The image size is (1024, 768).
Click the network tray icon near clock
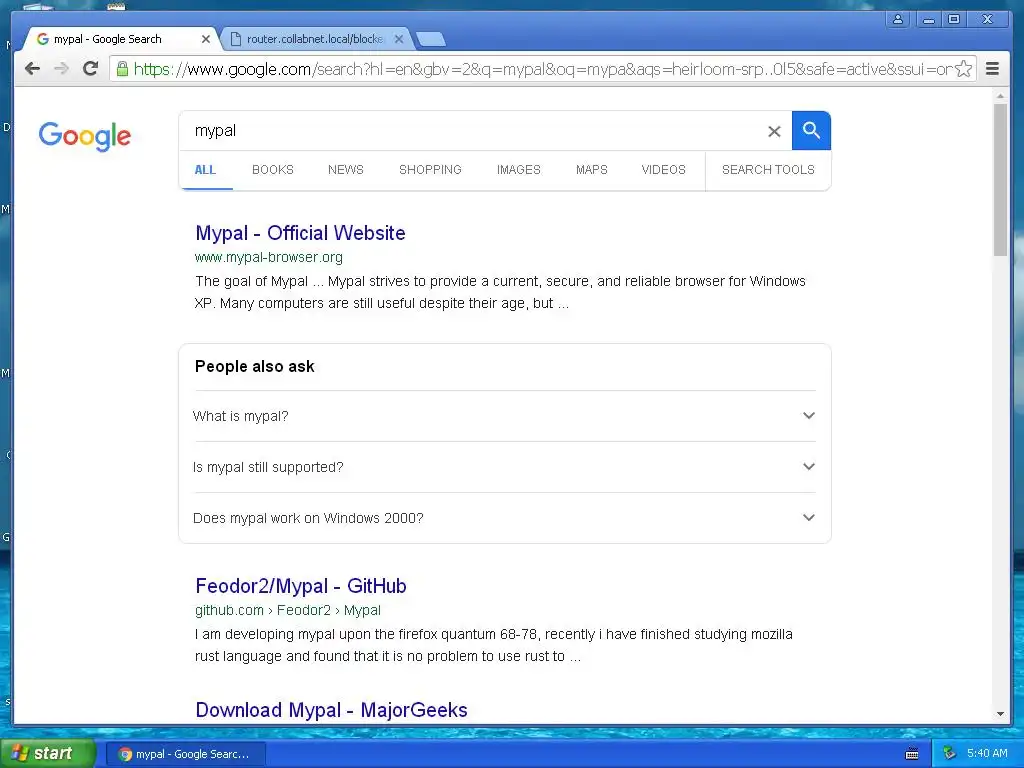click(x=950, y=753)
